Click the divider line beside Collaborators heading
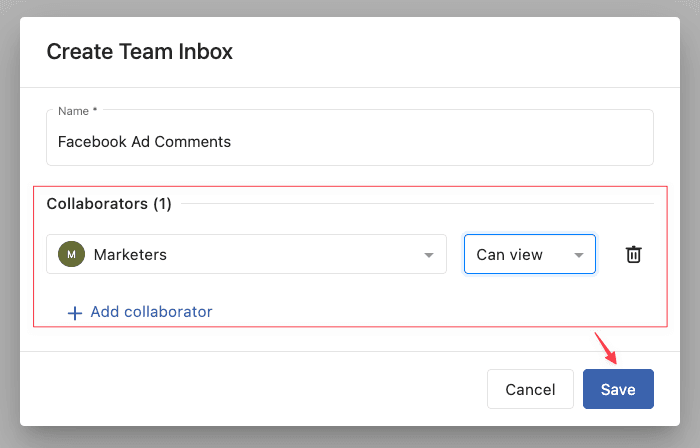Viewport: 700px width, 448px height. (417, 203)
